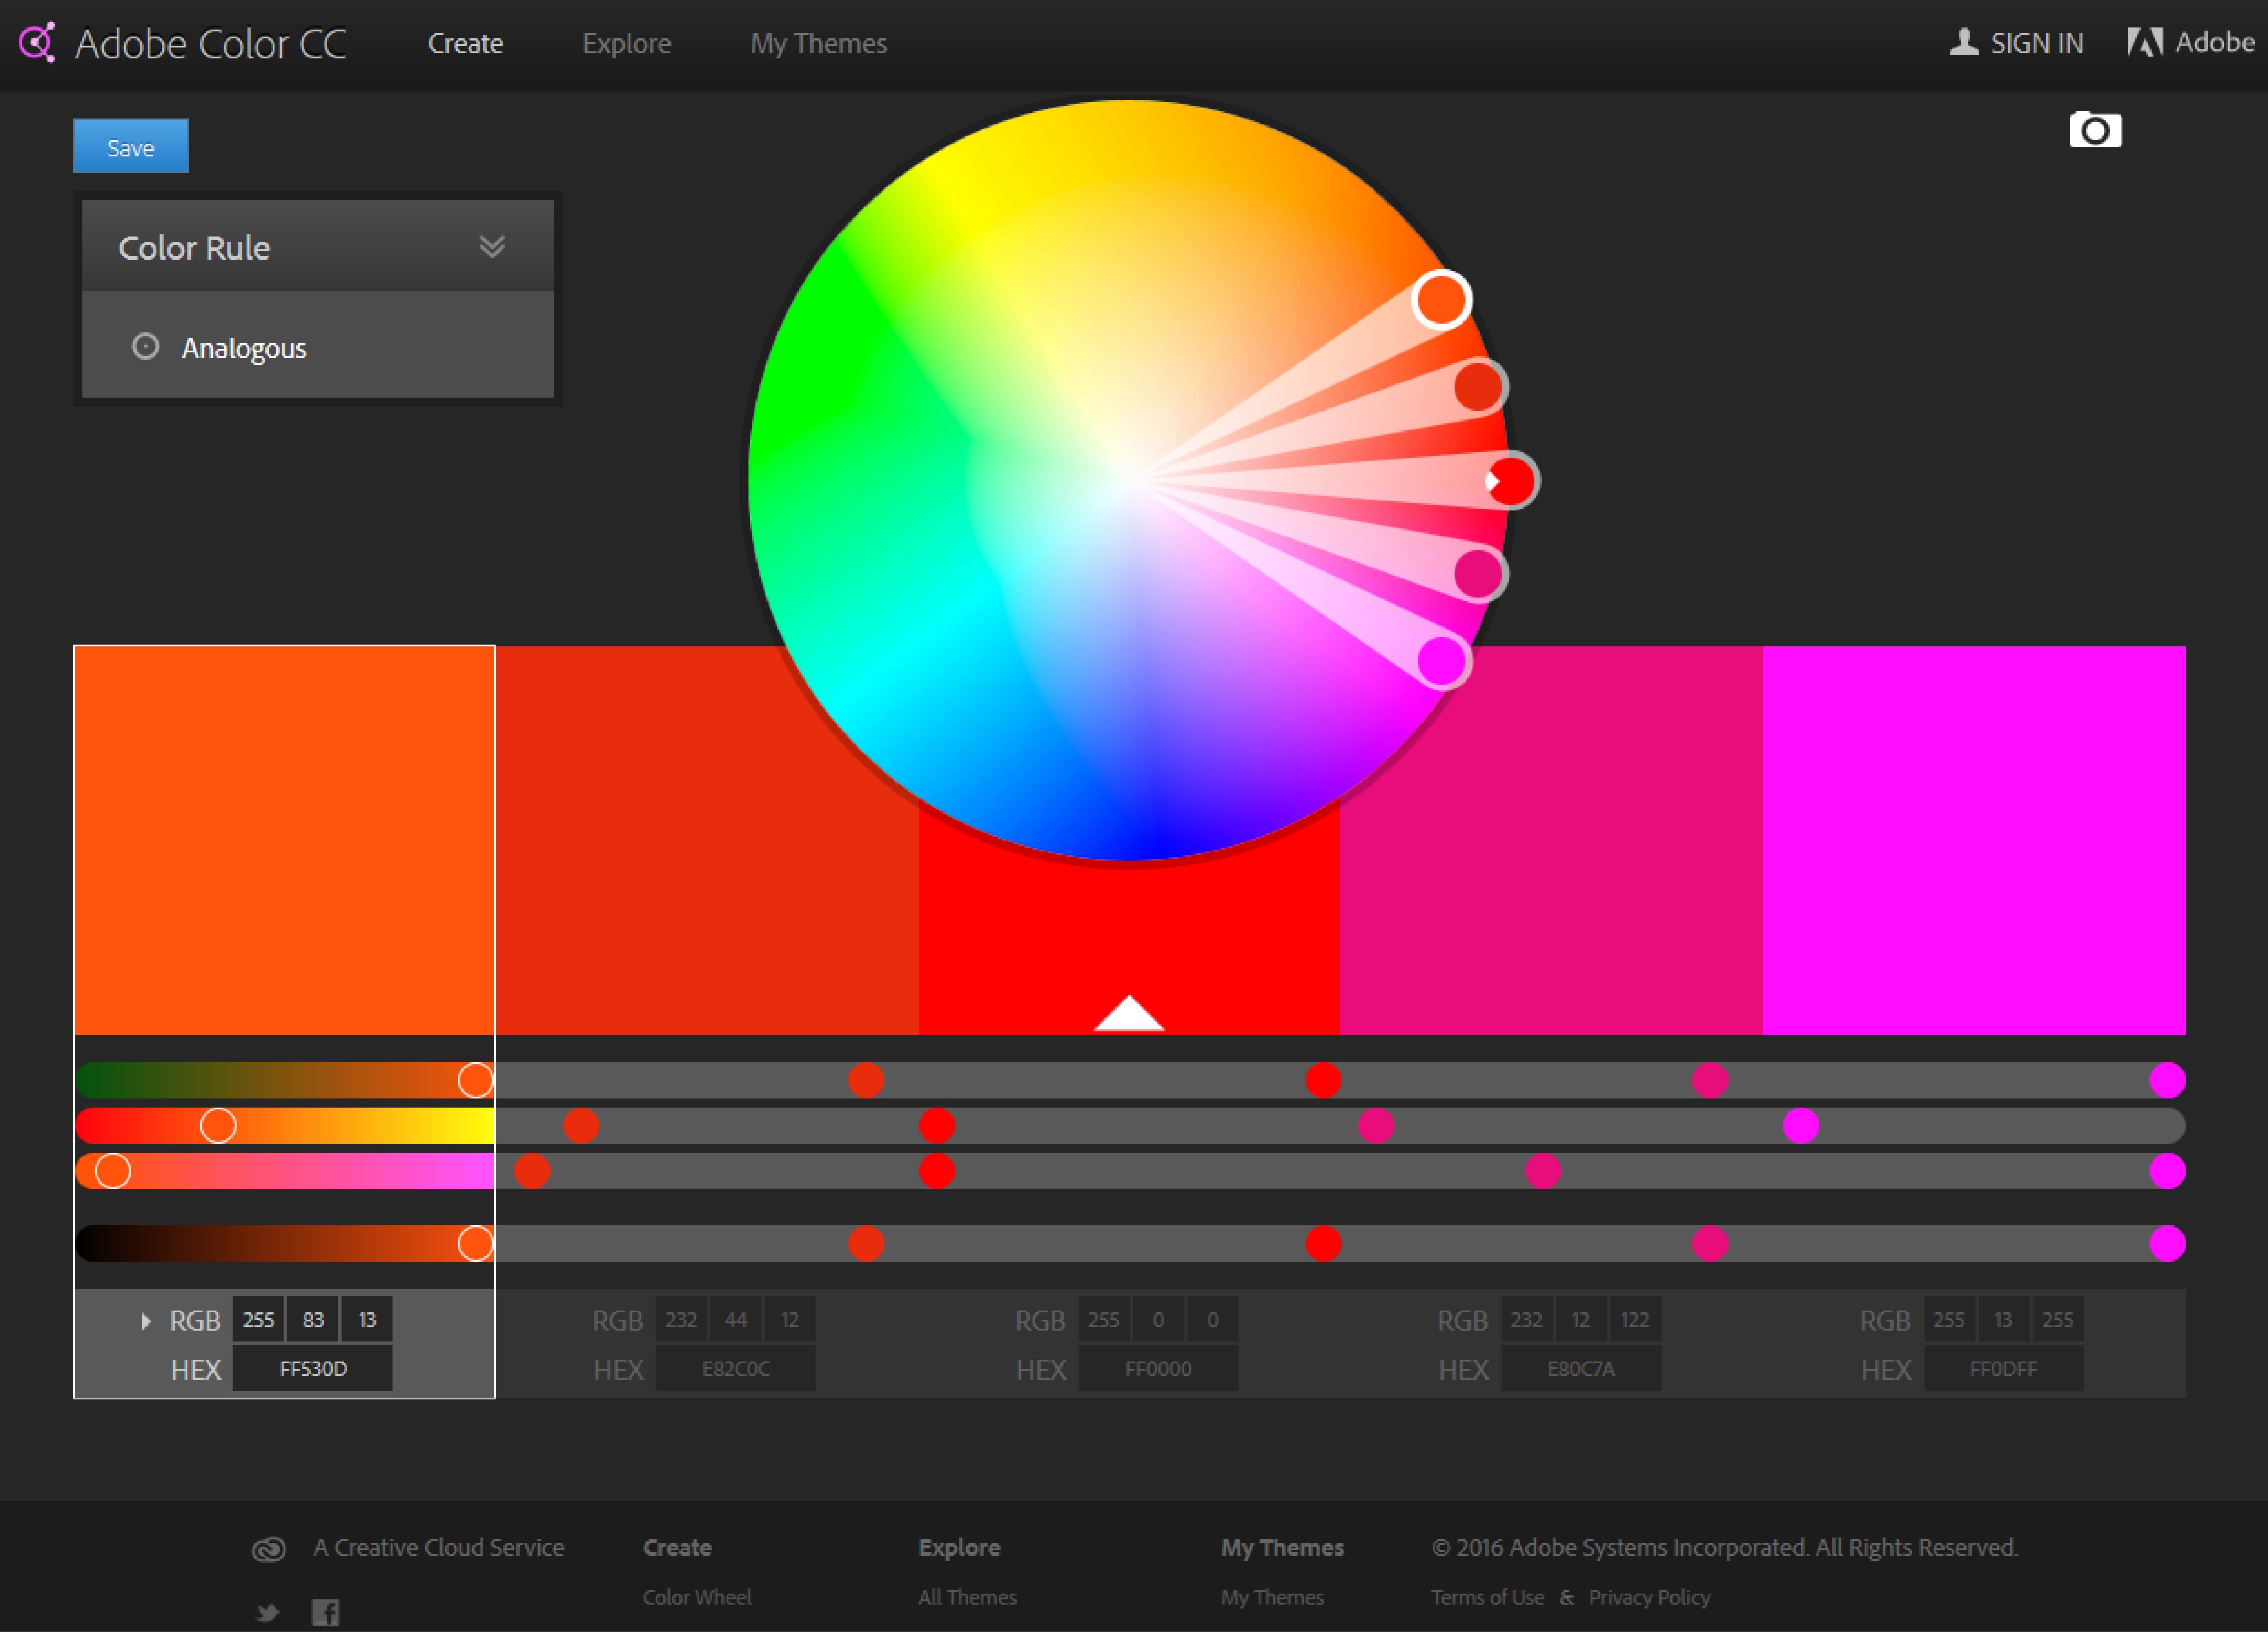Click the 'A Creative Cloud Service' text

439,1547
